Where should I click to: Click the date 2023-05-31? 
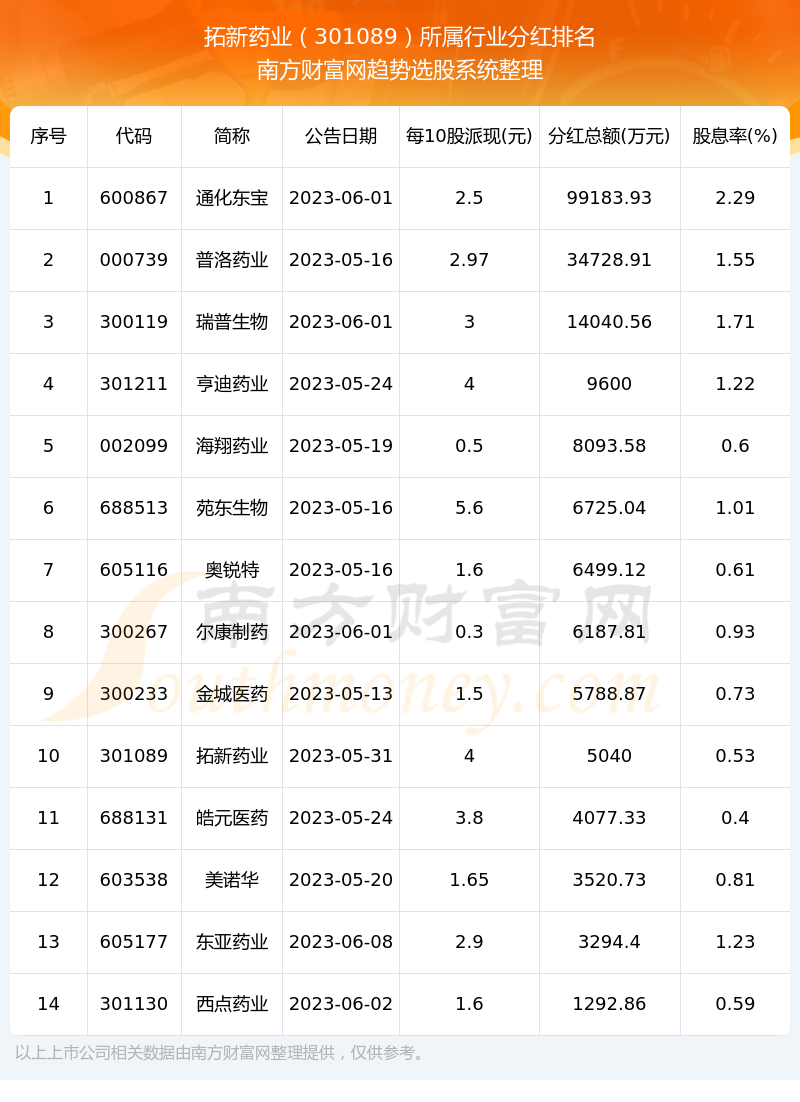341,756
